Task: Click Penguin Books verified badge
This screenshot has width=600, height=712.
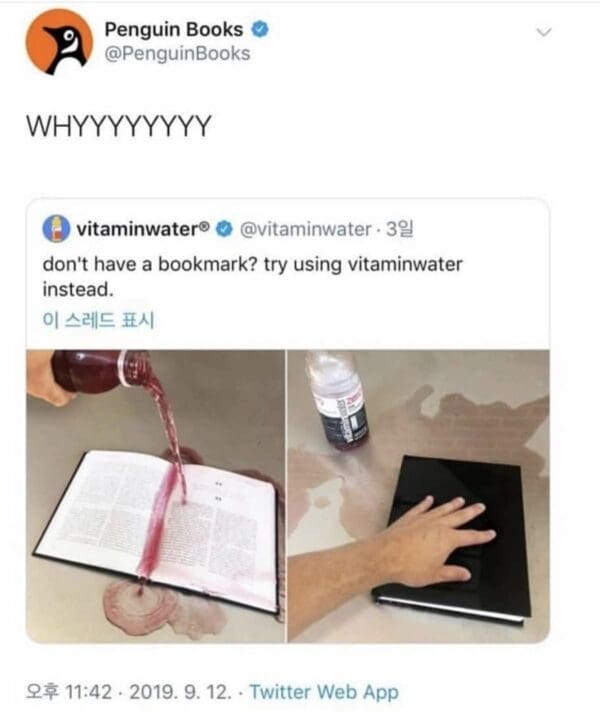Action: 260,30
